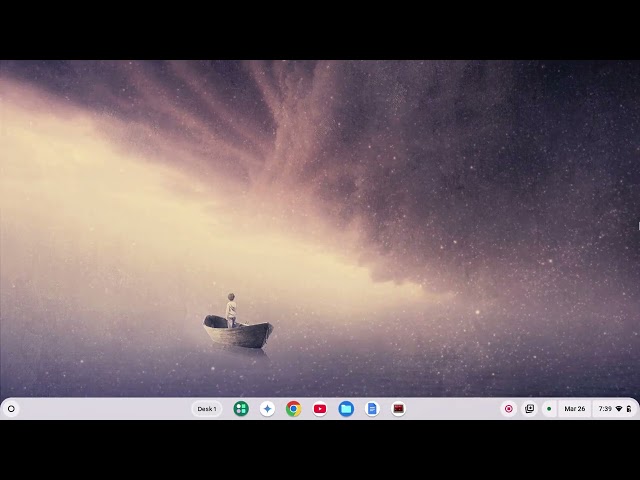Click the battery status icon
Image resolution: width=640 pixels, height=480 pixels.
(x=629, y=409)
